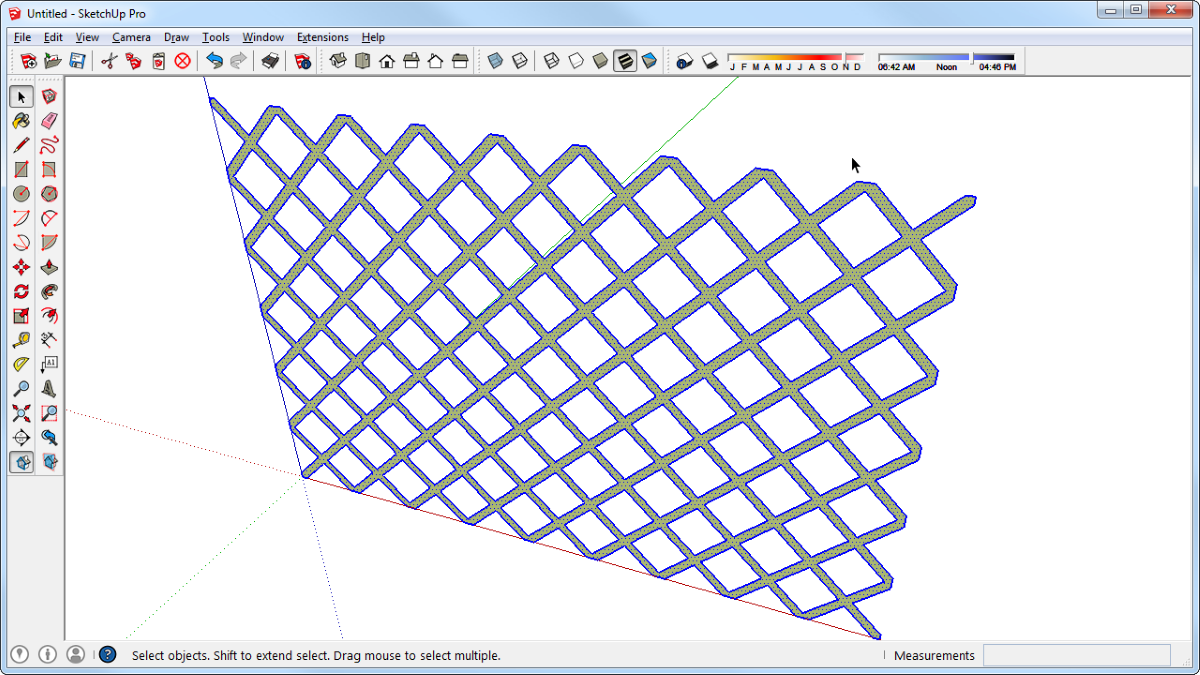
Task: Click the Copy icon
Action: tap(133, 61)
